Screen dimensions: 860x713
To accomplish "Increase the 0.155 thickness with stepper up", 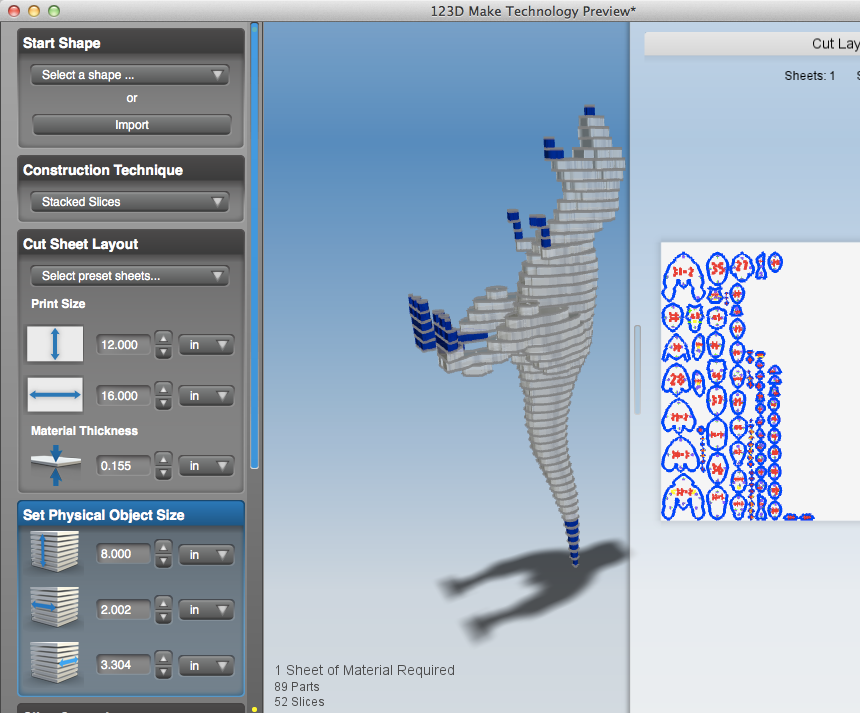I will 163,459.
